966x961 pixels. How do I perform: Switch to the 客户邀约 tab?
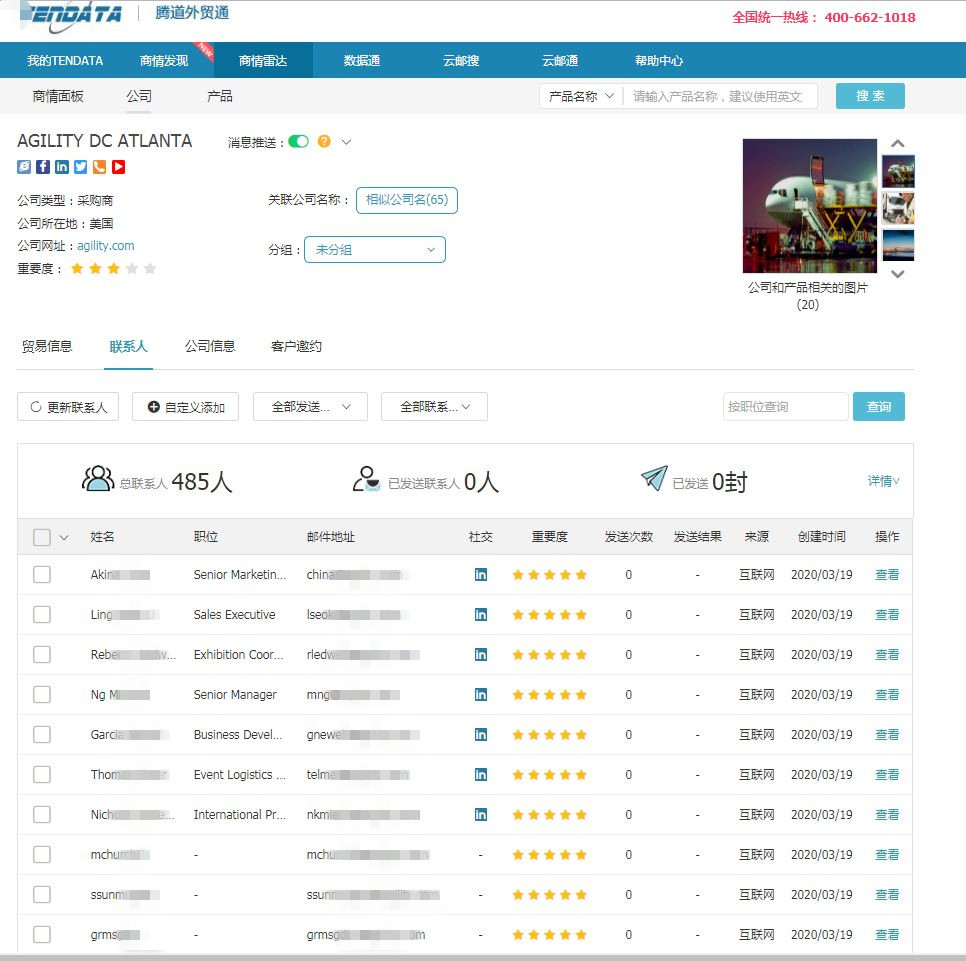tap(296, 346)
